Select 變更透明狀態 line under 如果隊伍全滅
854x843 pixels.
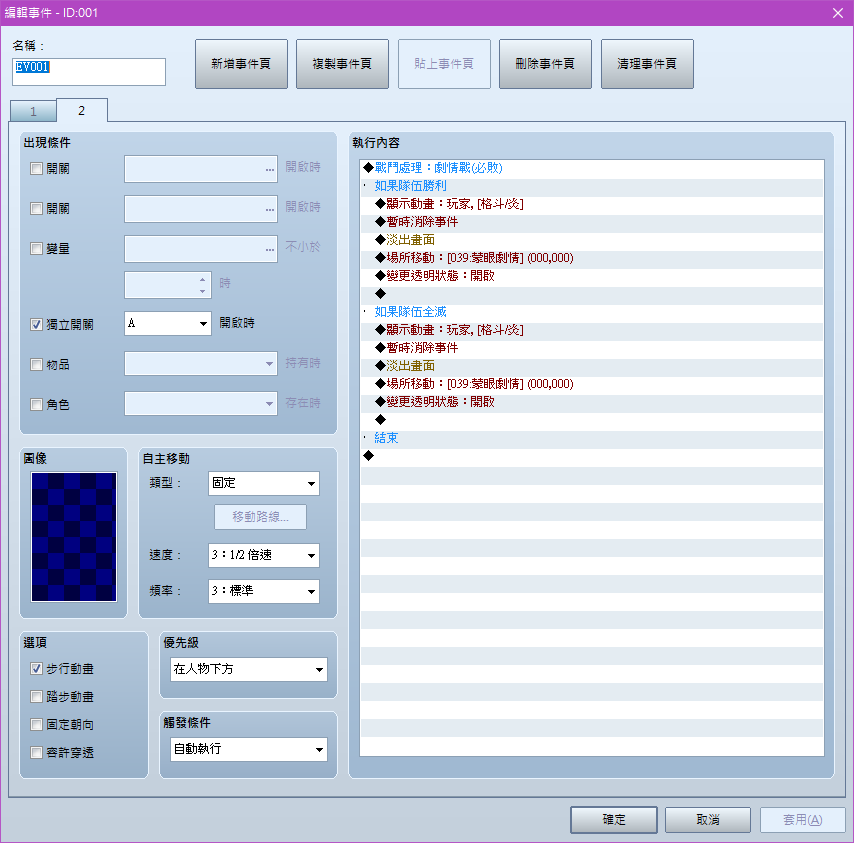point(591,402)
